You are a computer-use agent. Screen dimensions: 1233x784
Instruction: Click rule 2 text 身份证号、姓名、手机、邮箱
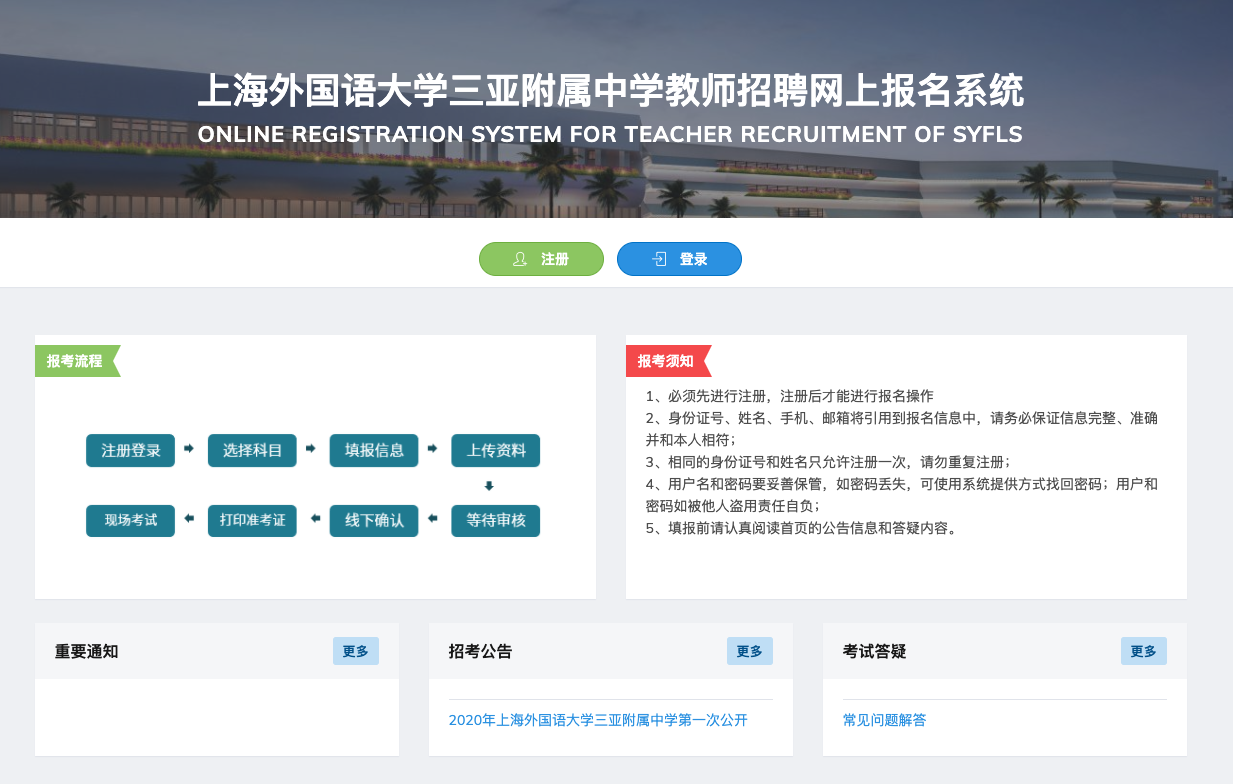pos(902,429)
